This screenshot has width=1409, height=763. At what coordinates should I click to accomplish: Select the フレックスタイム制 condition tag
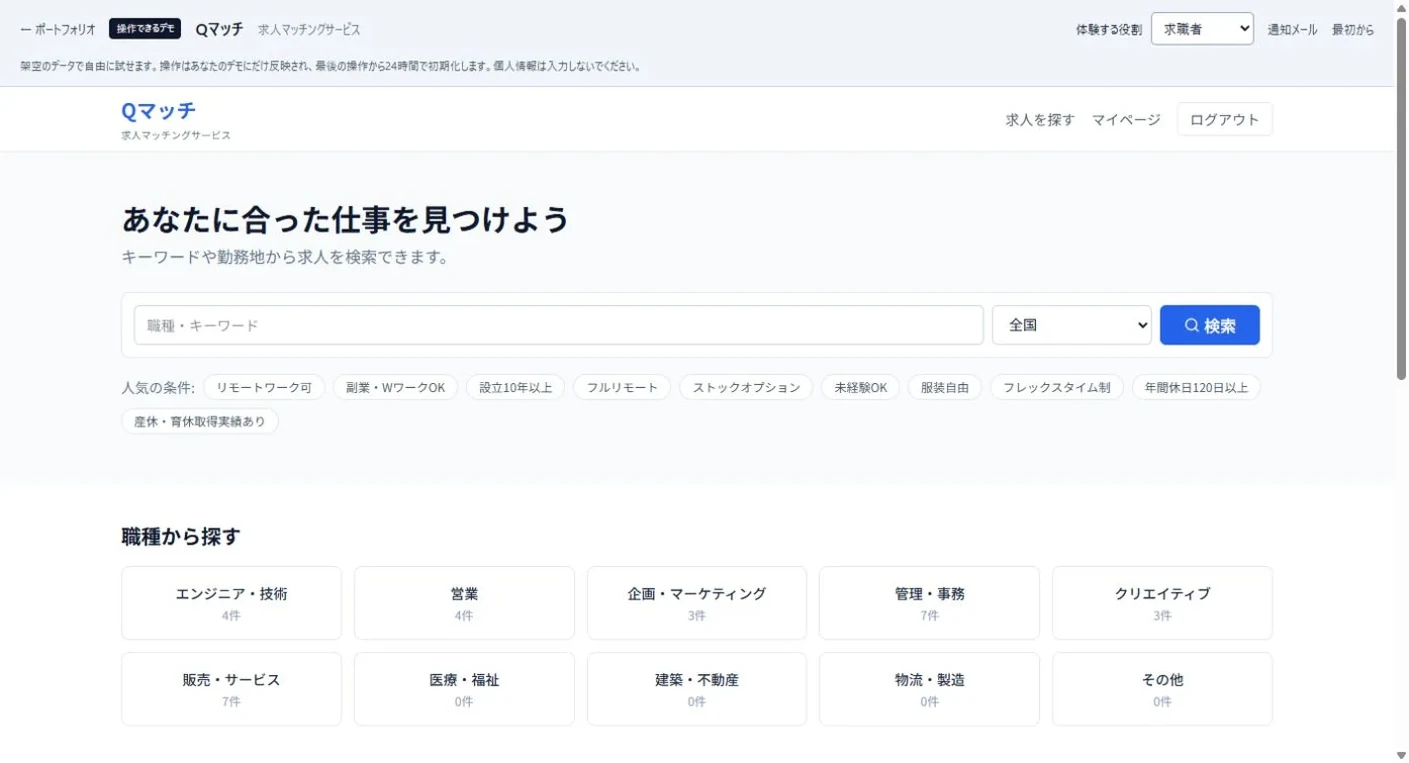click(x=1057, y=387)
